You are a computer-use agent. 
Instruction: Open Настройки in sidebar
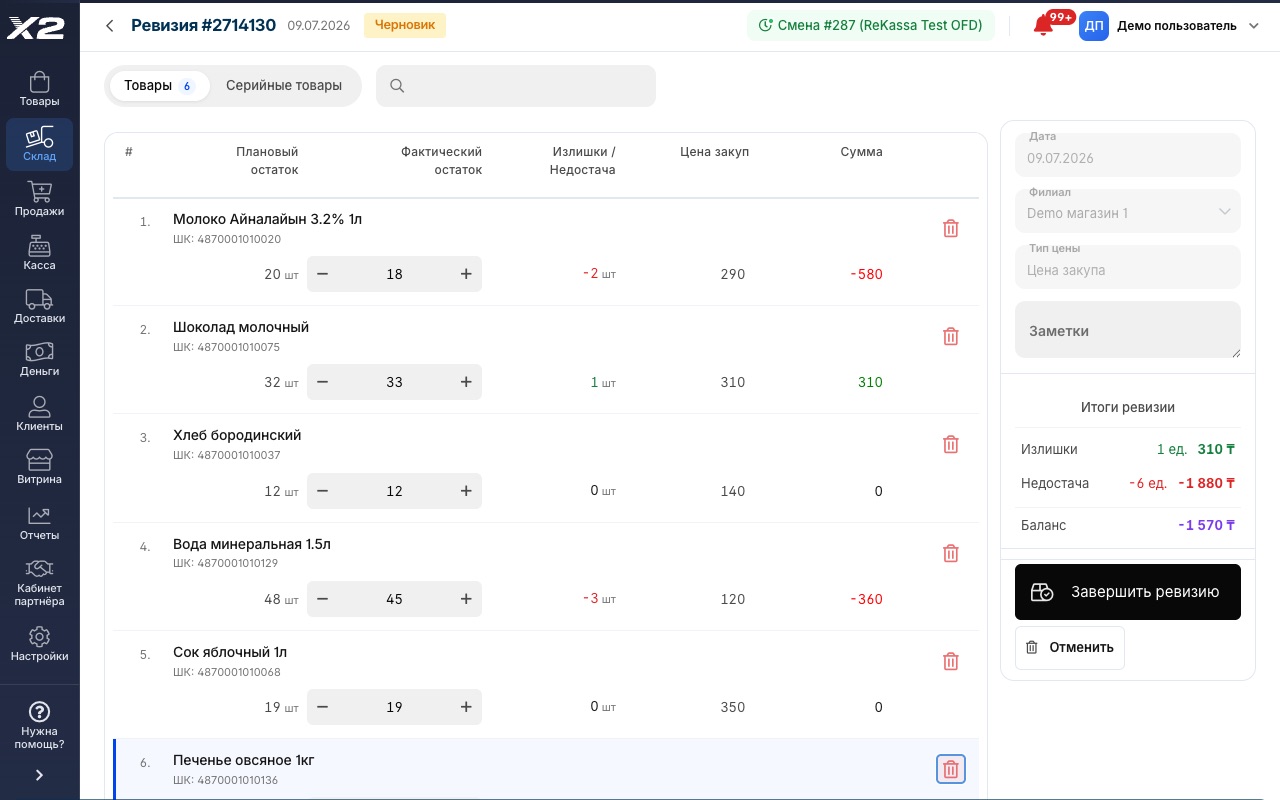(39, 644)
